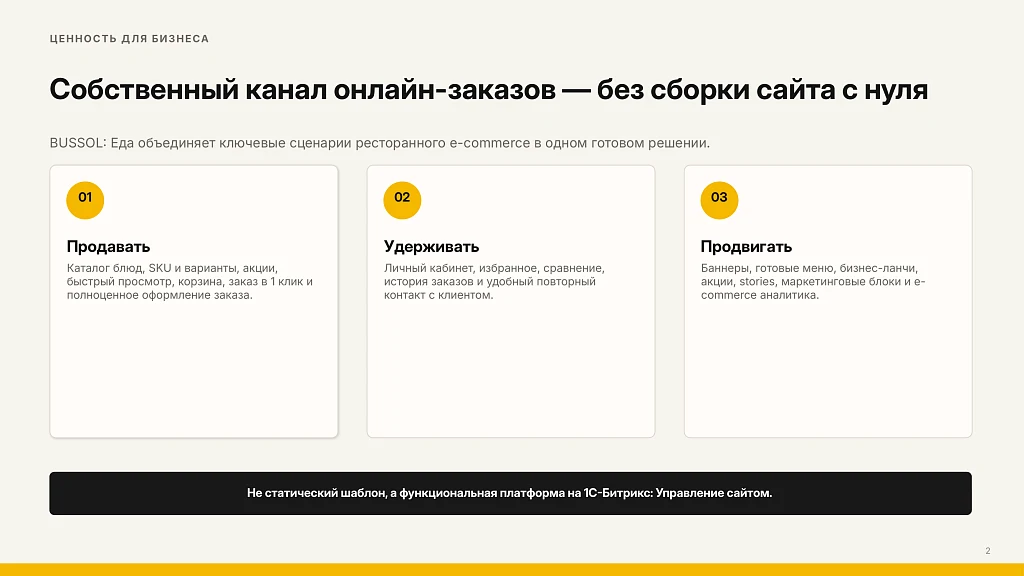Click the black banner 'Не статический шаблон'
The width and height of the screenshot is (1024, 576).
511,493
